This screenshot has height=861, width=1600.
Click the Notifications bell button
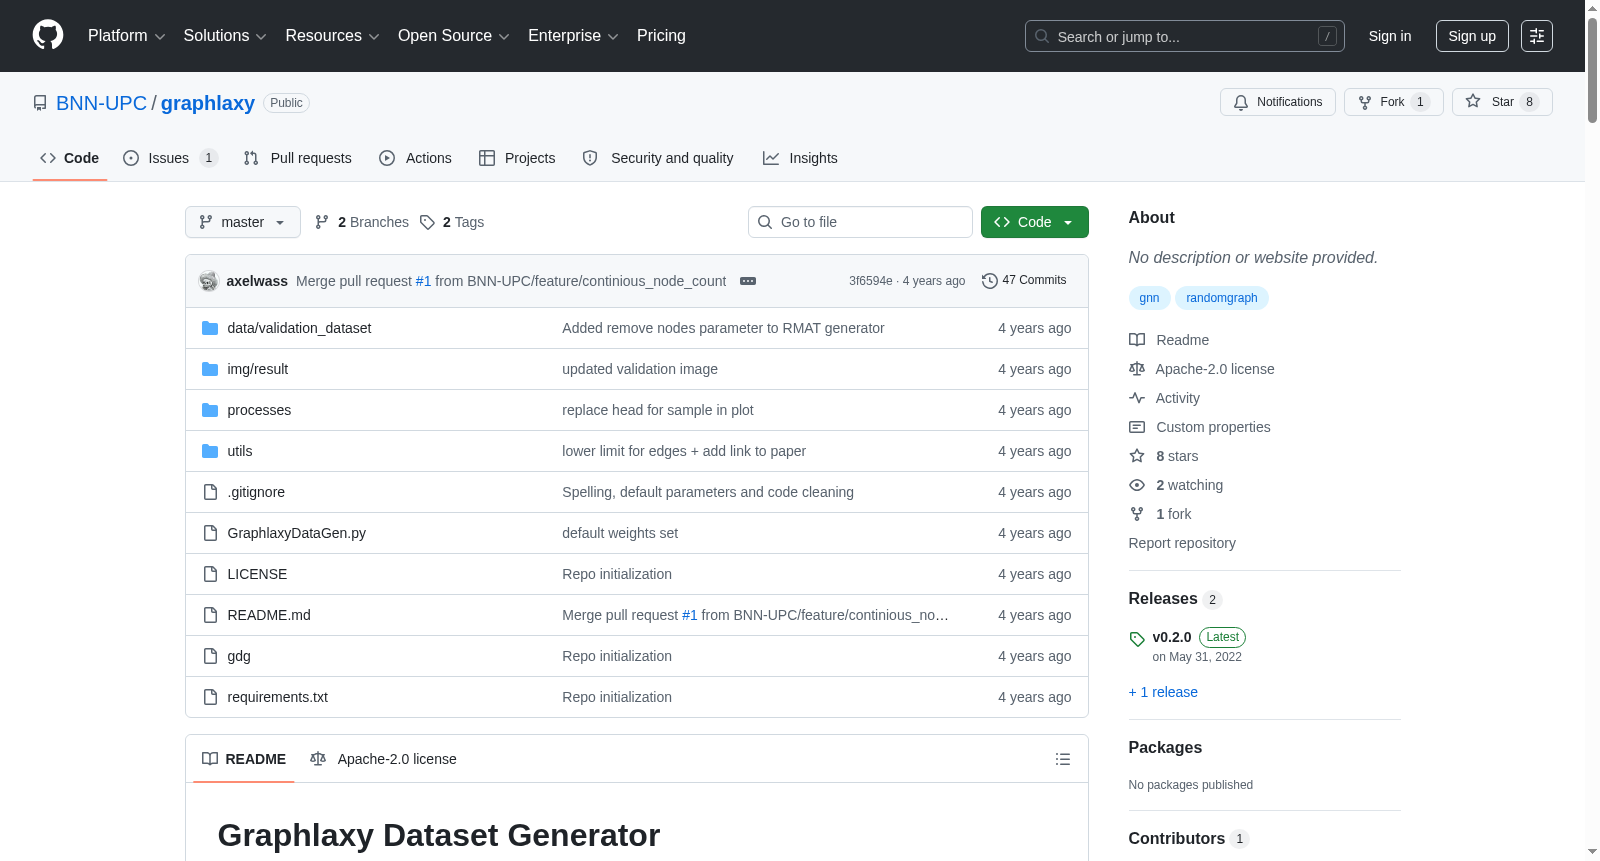pyautogui.click(x=1277, y=102)
